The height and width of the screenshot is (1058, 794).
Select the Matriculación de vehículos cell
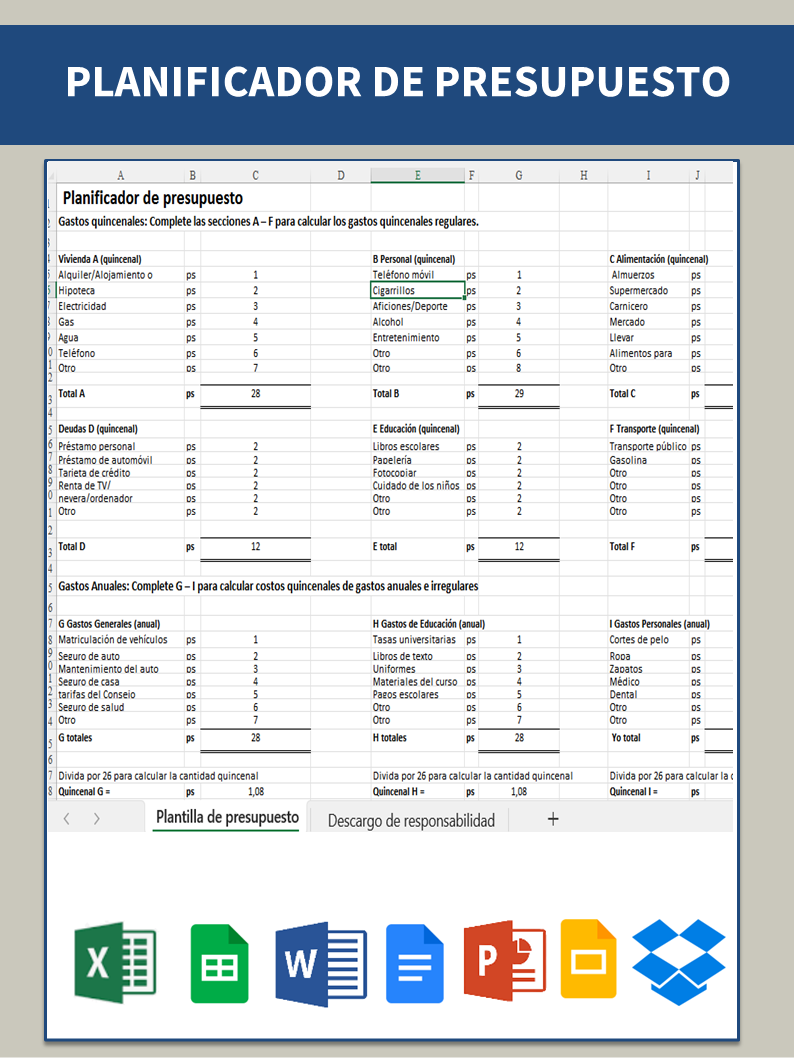120,640
